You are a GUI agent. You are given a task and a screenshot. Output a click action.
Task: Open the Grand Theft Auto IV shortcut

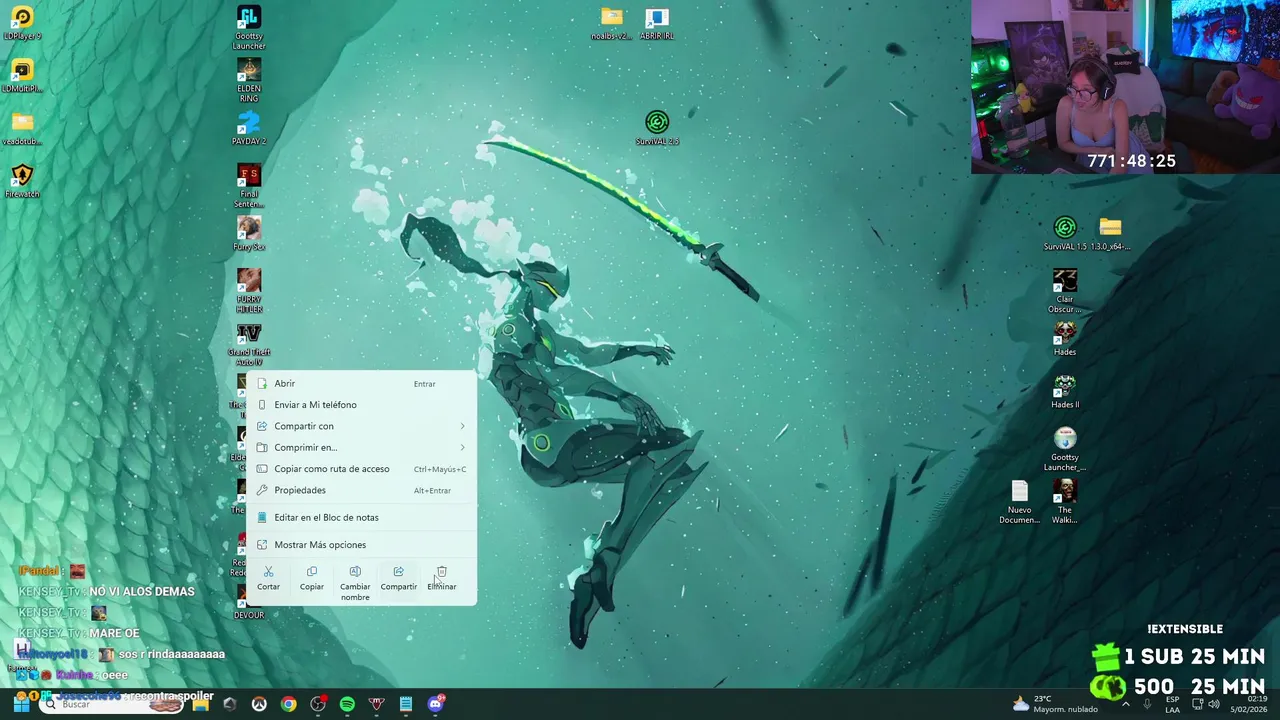point(249,345)
